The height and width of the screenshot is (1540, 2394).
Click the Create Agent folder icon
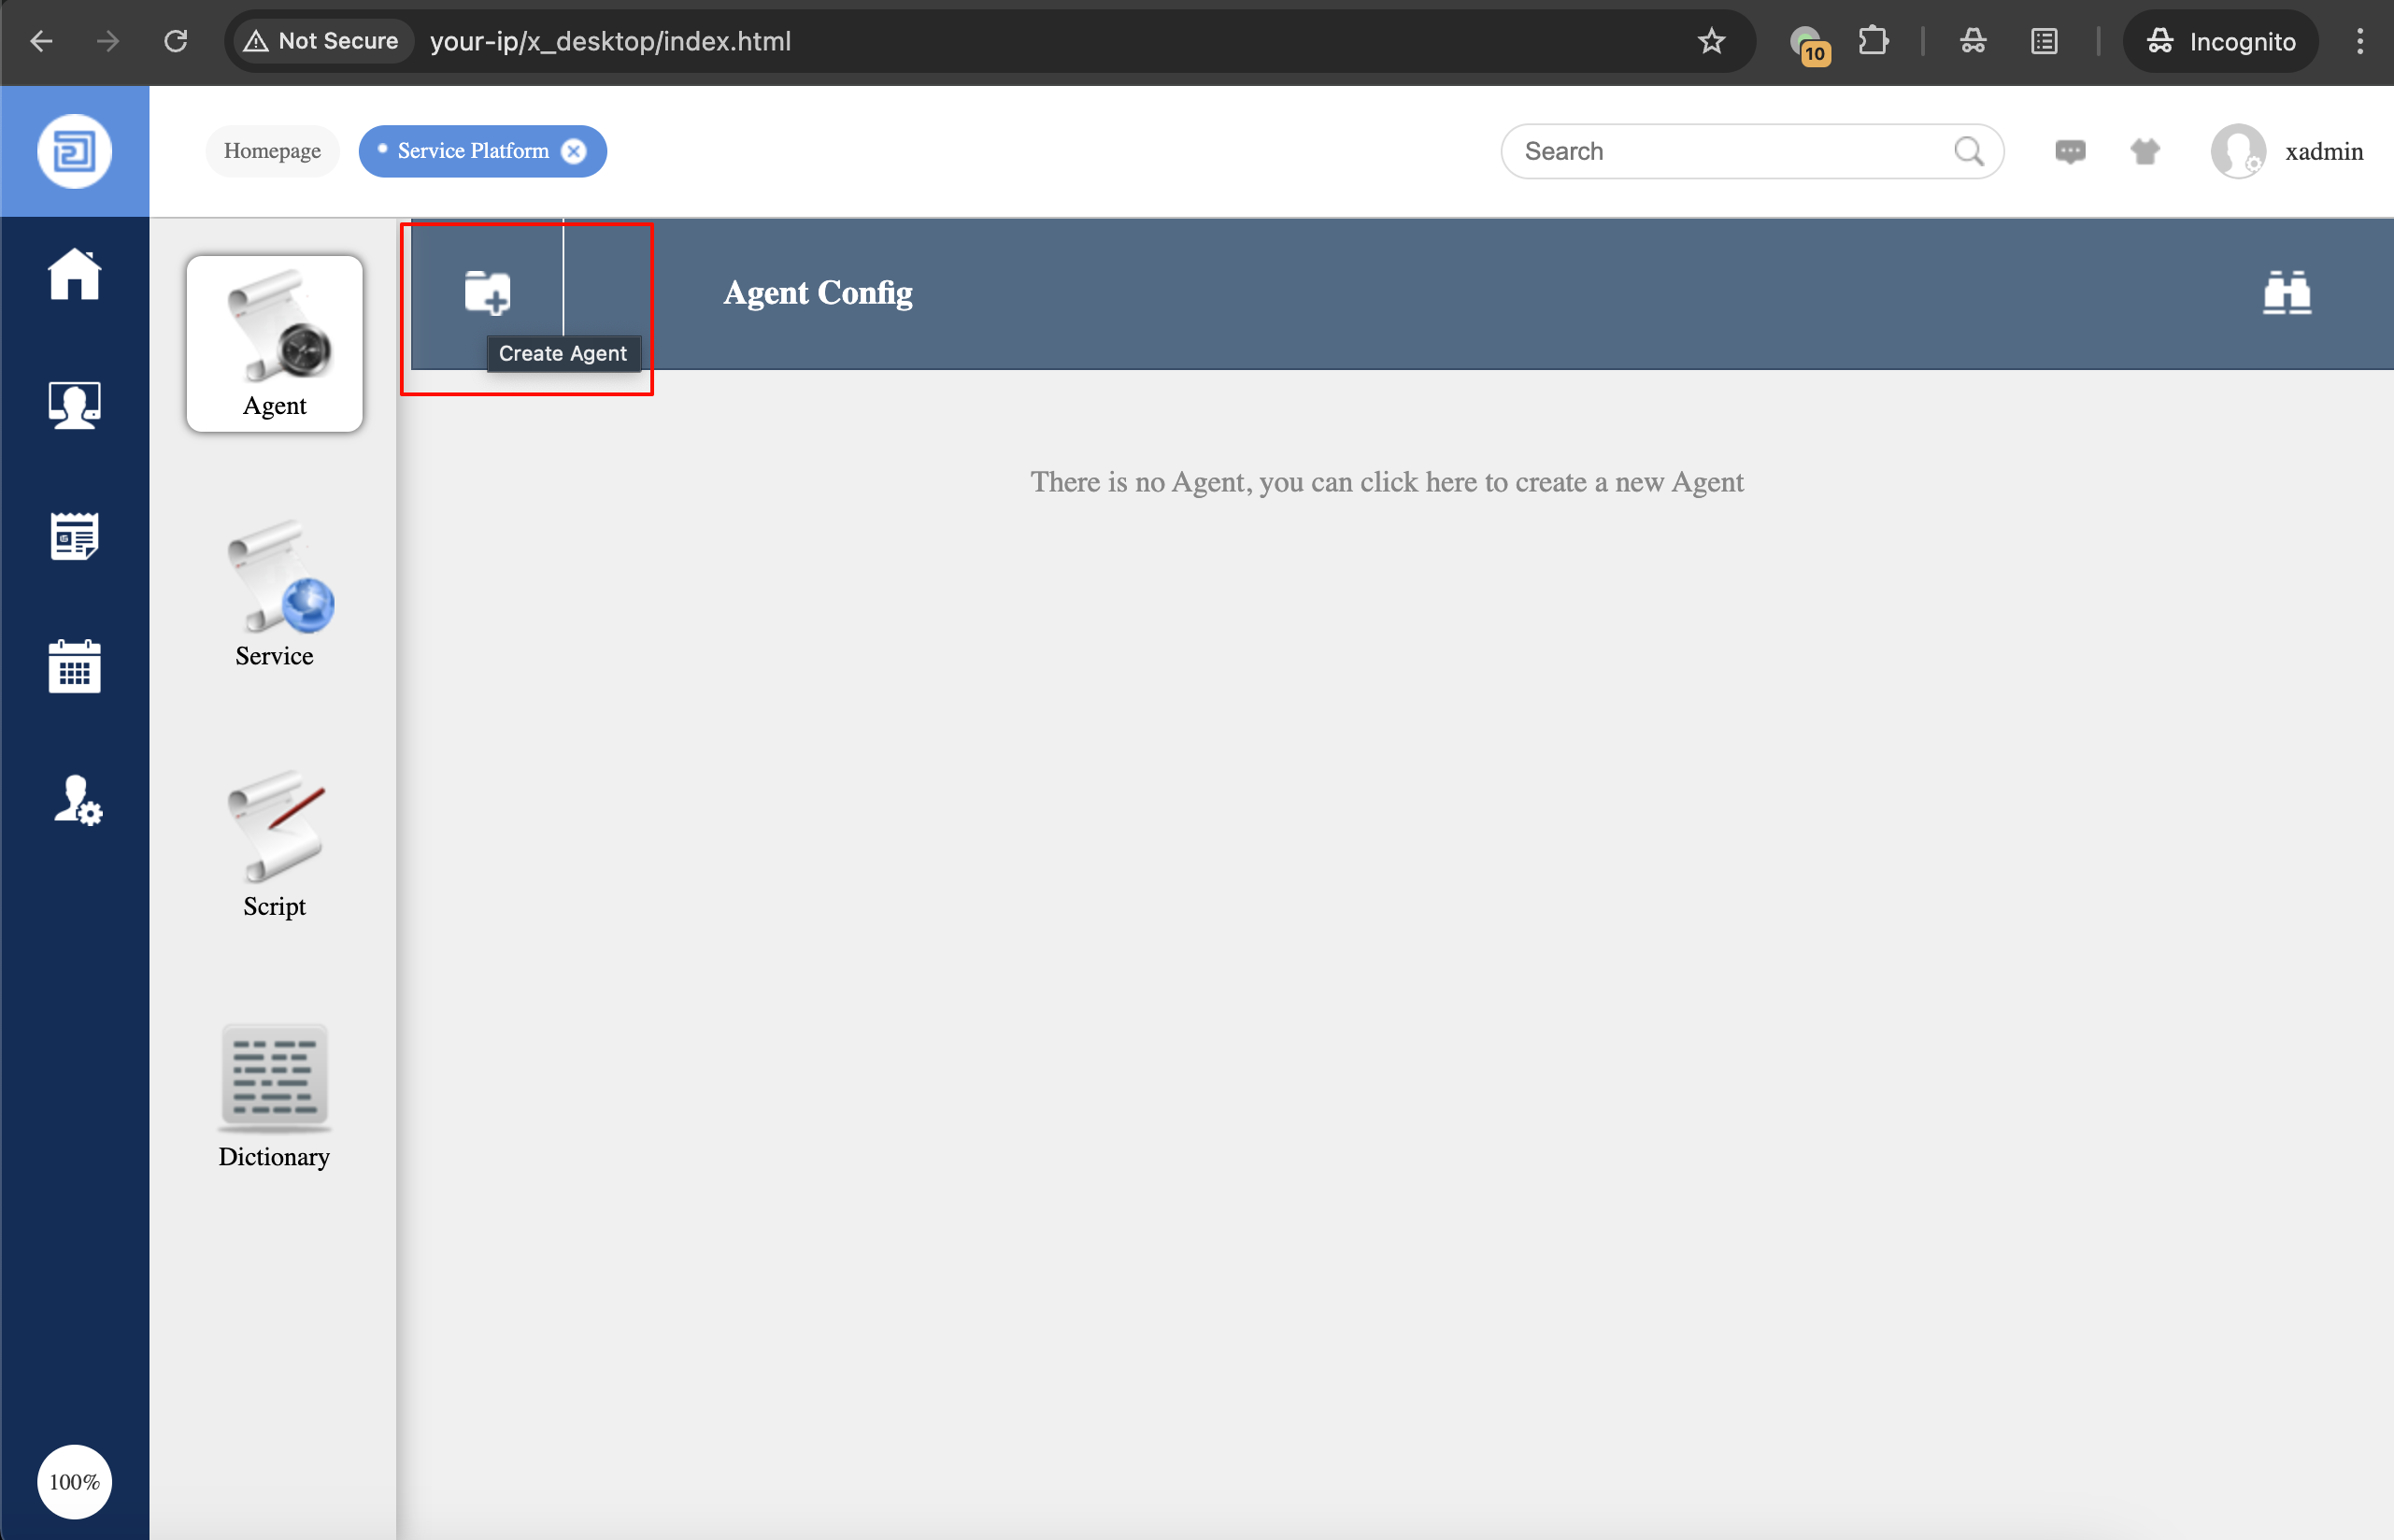pos(487,292)
